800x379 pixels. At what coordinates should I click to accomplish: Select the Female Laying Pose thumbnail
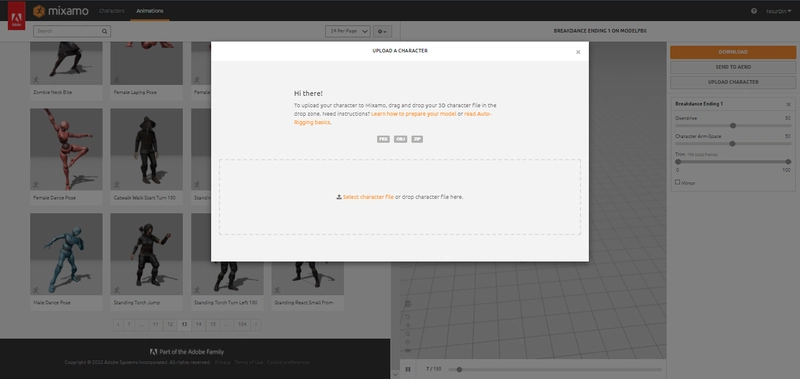(146, 63)
